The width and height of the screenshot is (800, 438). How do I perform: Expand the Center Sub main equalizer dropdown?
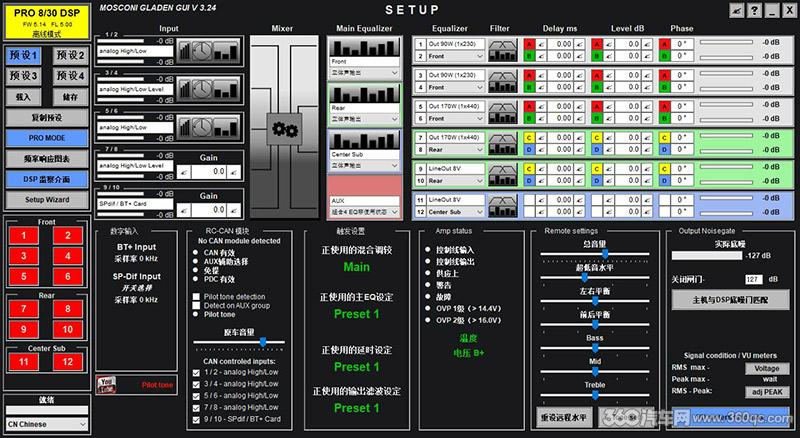coord(364,165)
